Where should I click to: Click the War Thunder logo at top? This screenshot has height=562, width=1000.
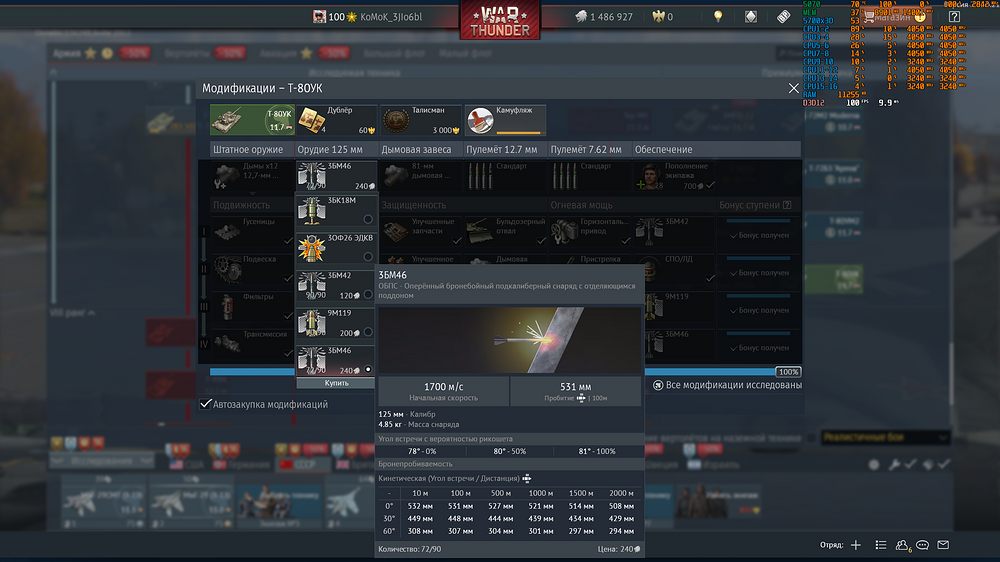pos(500,20)
